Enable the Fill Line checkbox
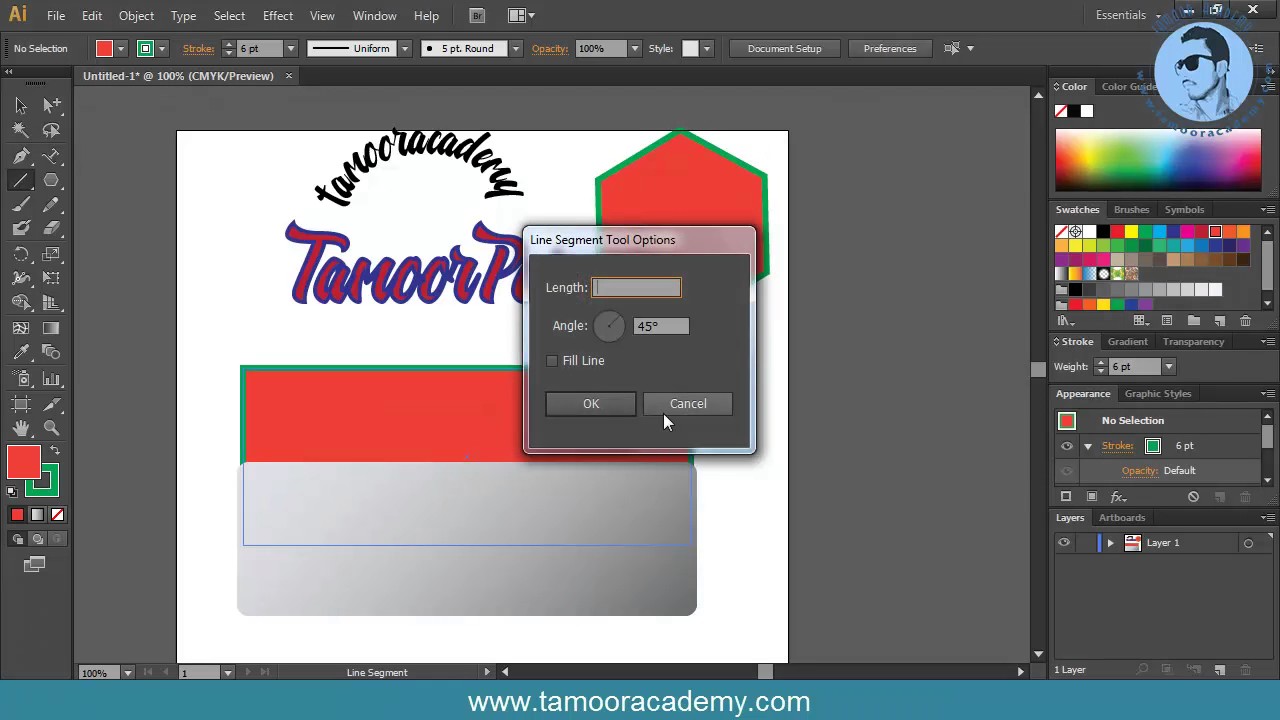 pyautogui.click(x=552, y=361)
